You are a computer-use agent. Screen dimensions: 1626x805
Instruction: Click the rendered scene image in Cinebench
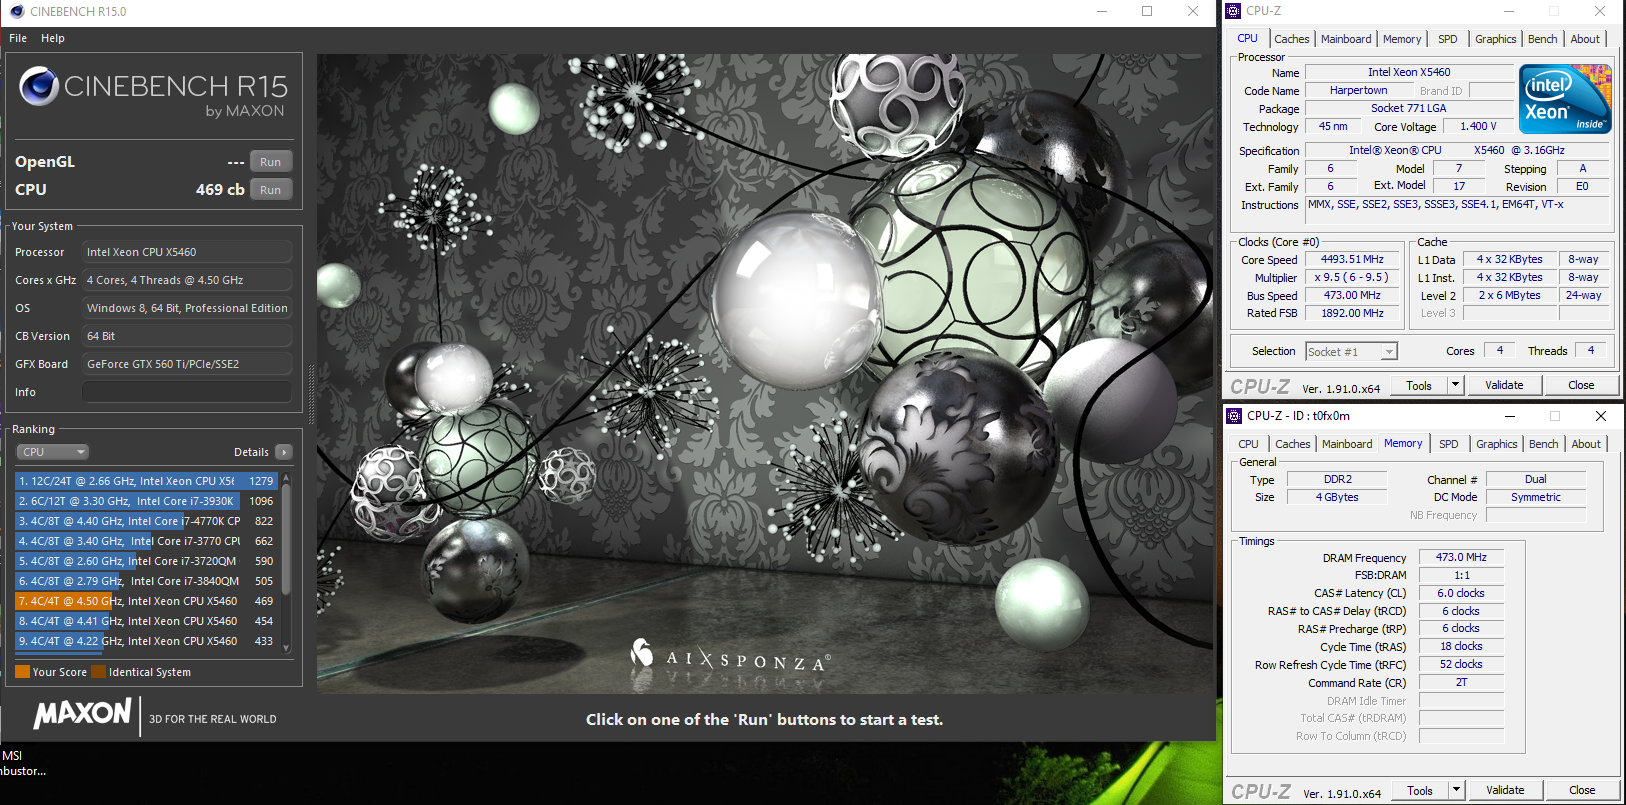(x=764, y=373)
